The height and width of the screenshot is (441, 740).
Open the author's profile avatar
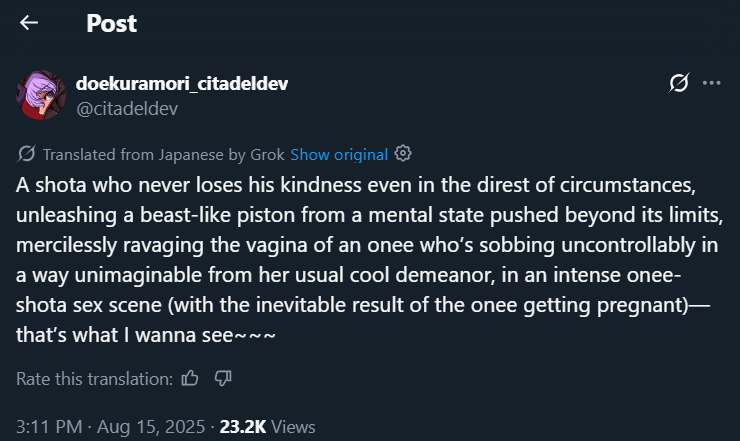pos(41,95)
